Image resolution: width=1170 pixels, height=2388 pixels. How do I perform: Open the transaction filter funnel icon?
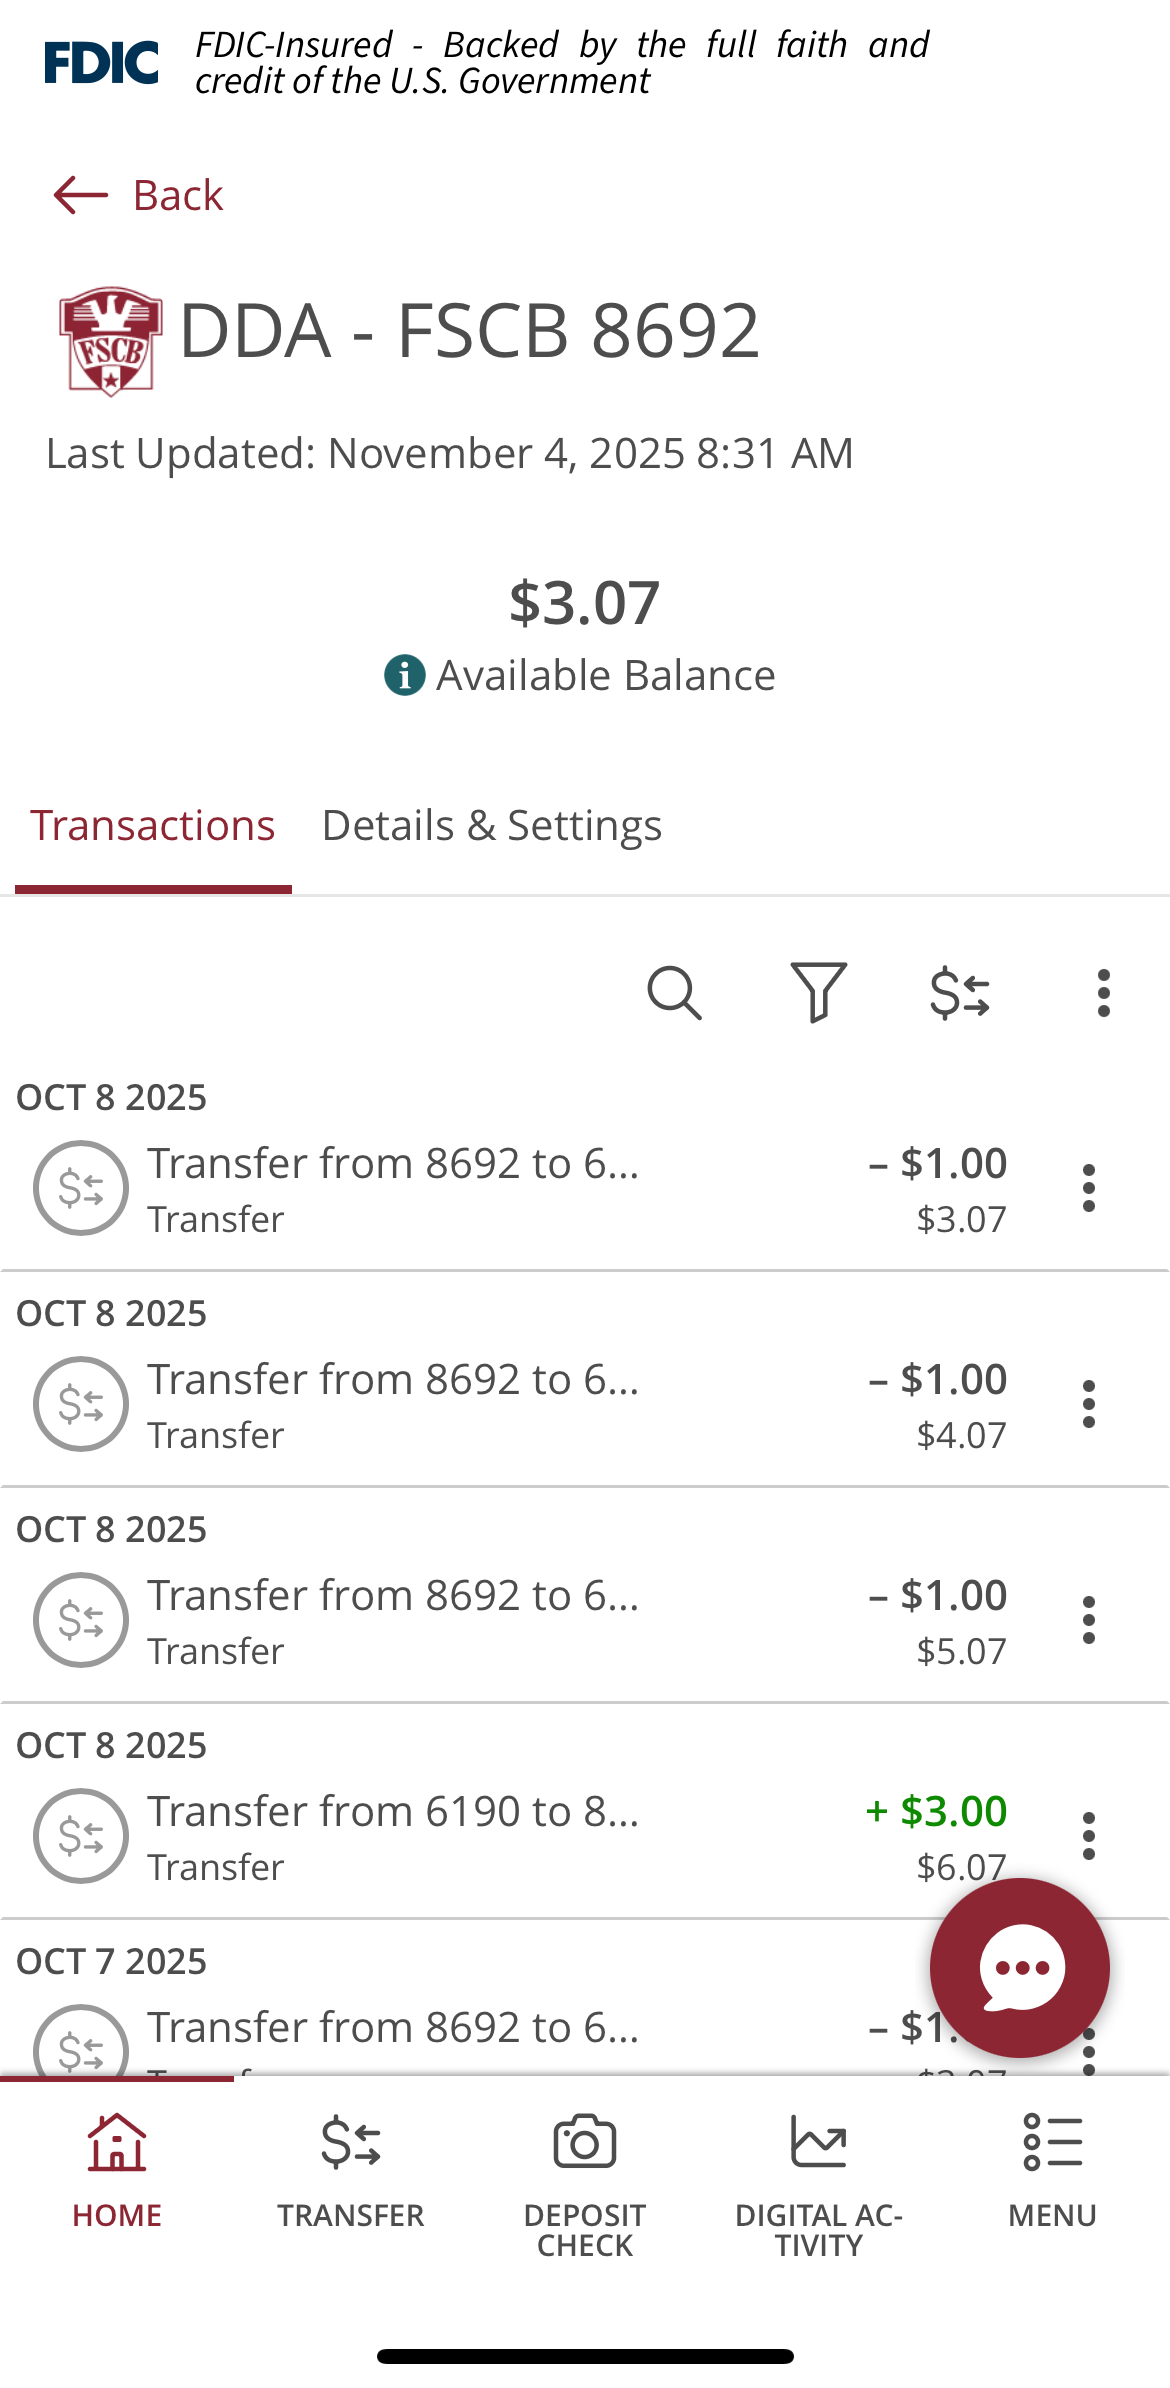coord(818,993)
